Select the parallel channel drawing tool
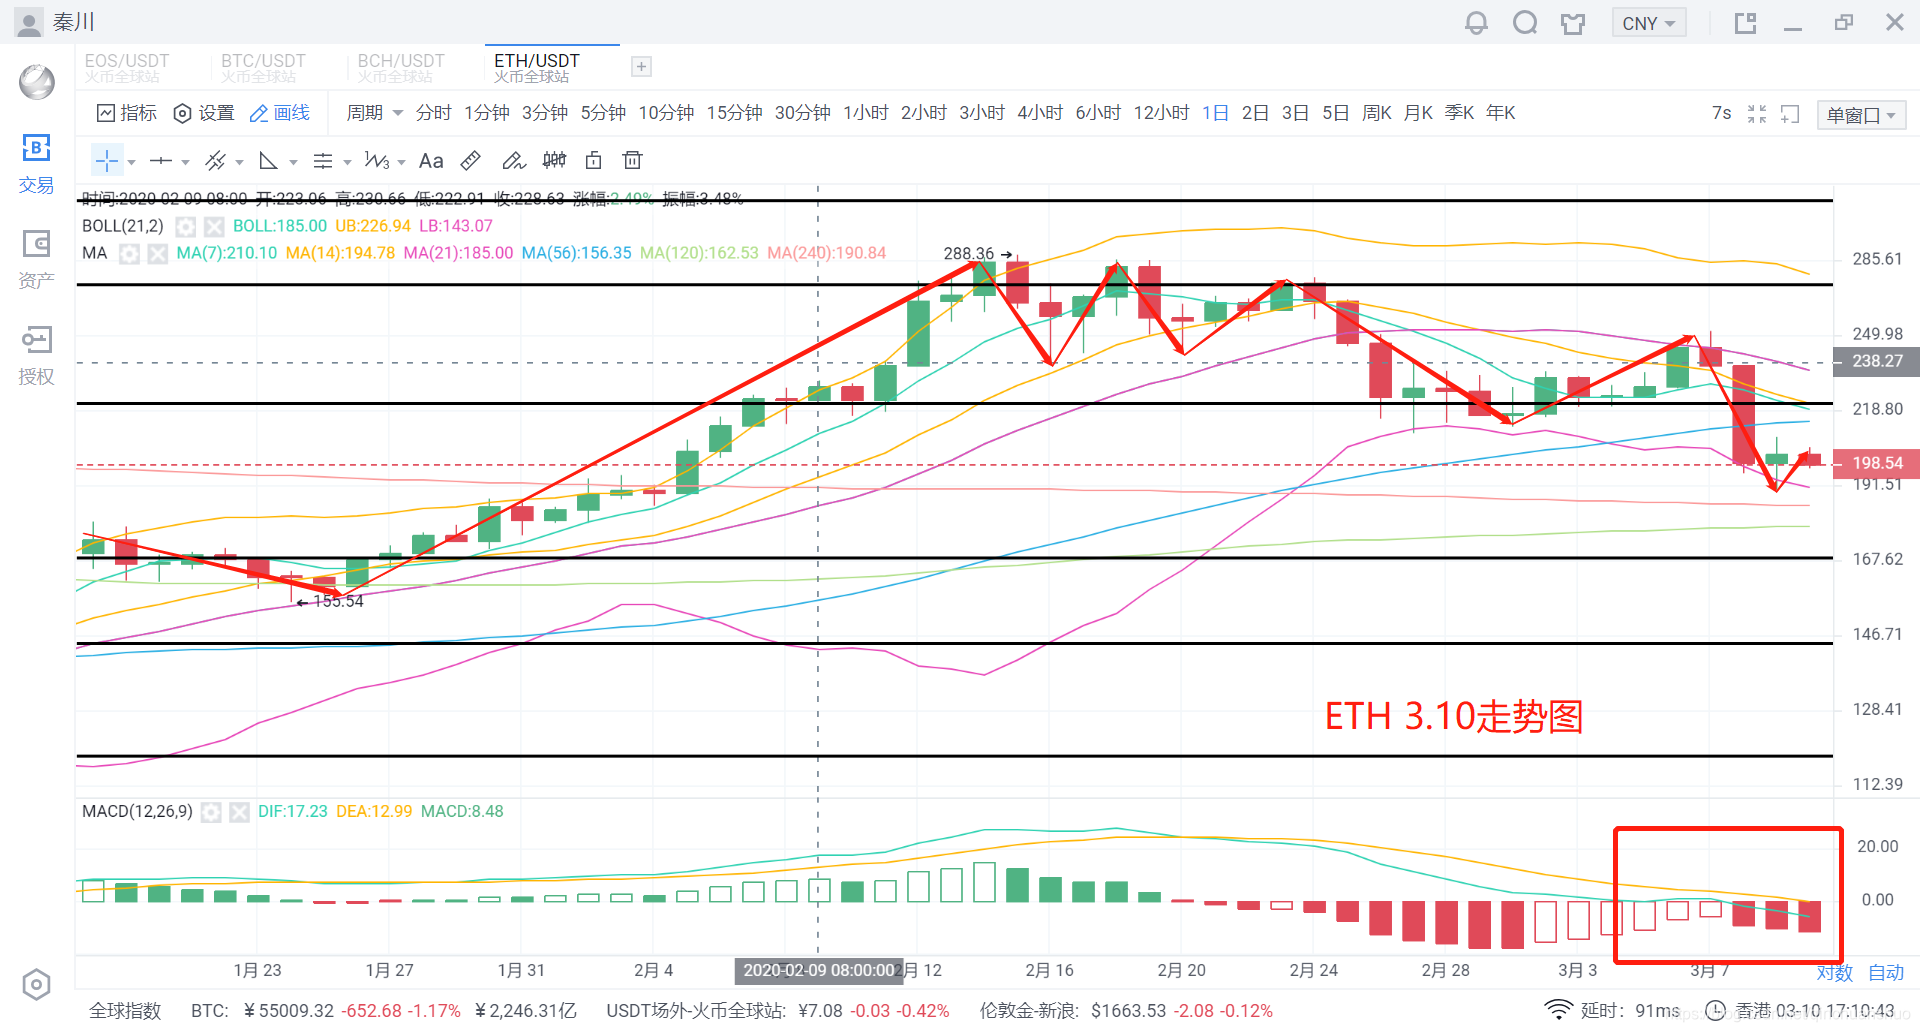 [215, 161]
